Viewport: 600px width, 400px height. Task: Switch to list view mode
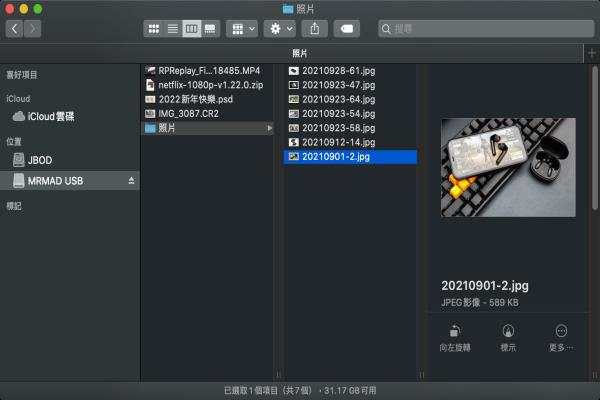pyautogui.click(x=172, y=29)
